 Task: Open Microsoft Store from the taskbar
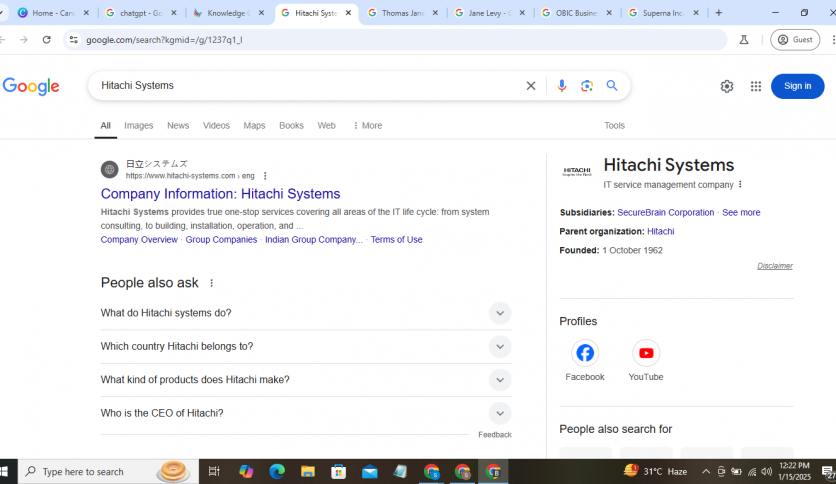pyautogui.click(x=339, y=471)
